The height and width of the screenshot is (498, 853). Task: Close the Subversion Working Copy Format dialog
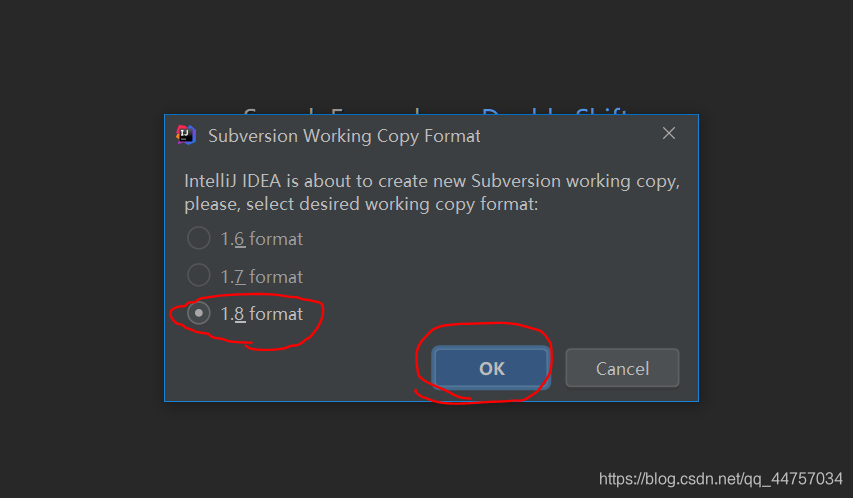pos(669,134)
